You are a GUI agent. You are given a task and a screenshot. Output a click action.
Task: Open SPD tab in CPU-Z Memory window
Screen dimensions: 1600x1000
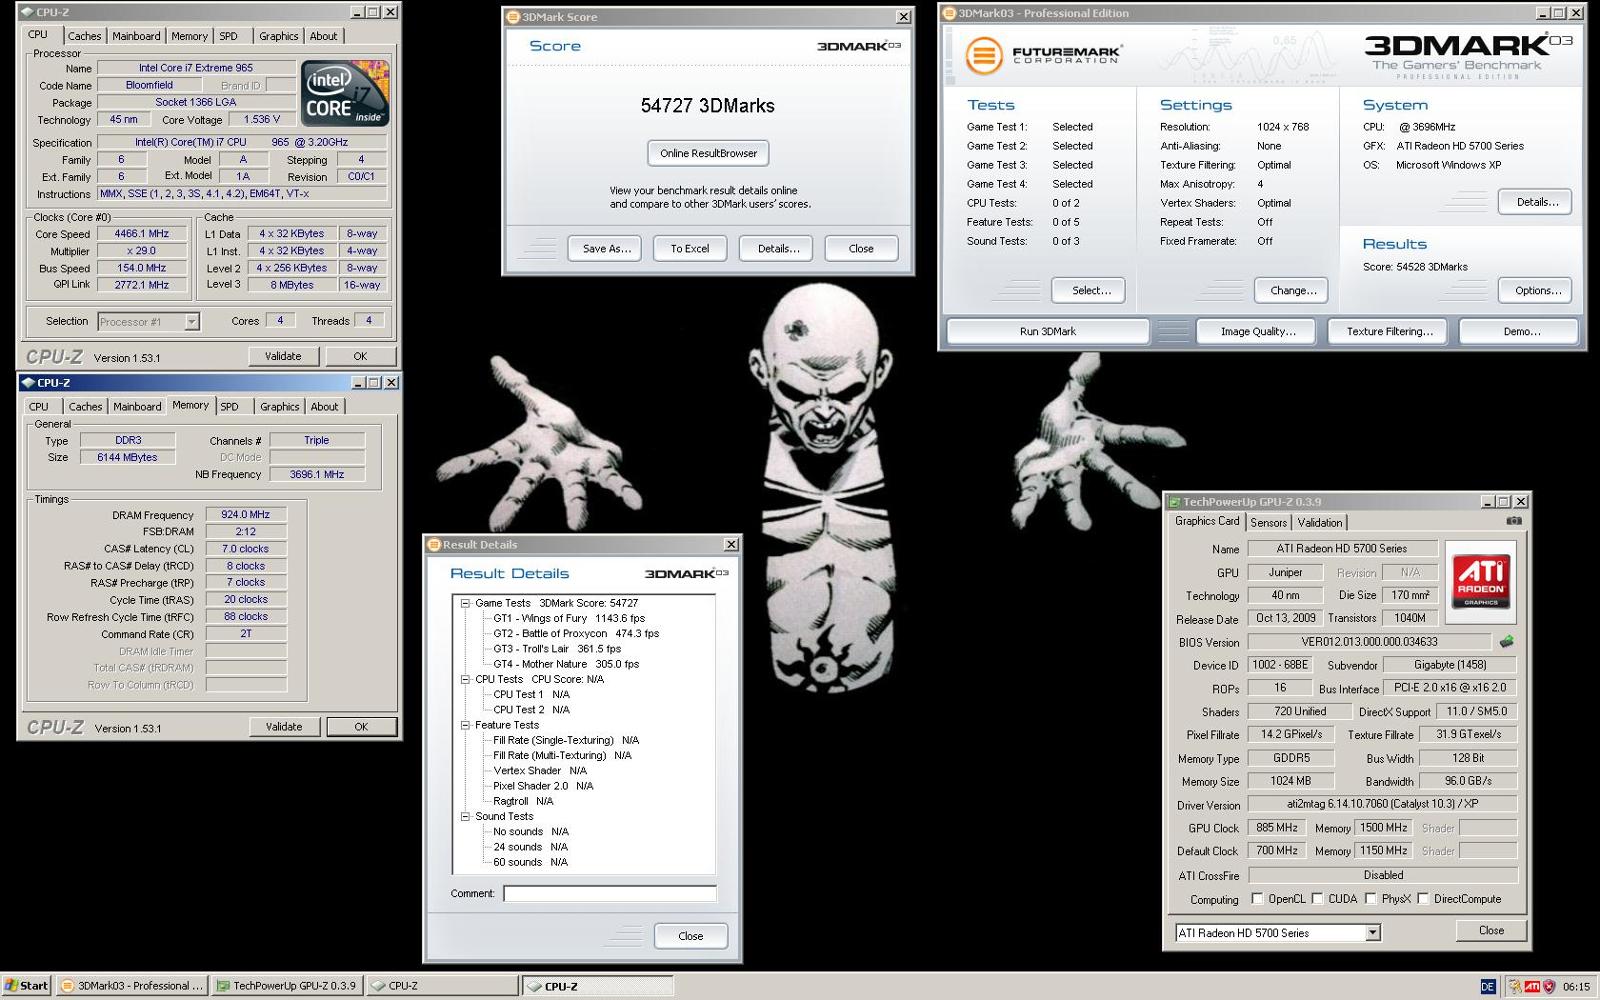[x=229, y=407]
